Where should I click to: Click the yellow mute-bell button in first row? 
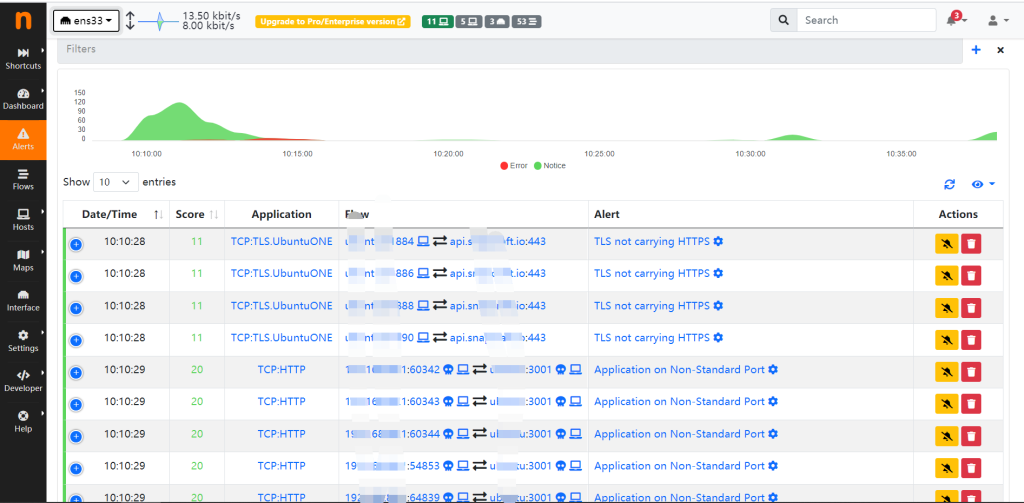945,243
